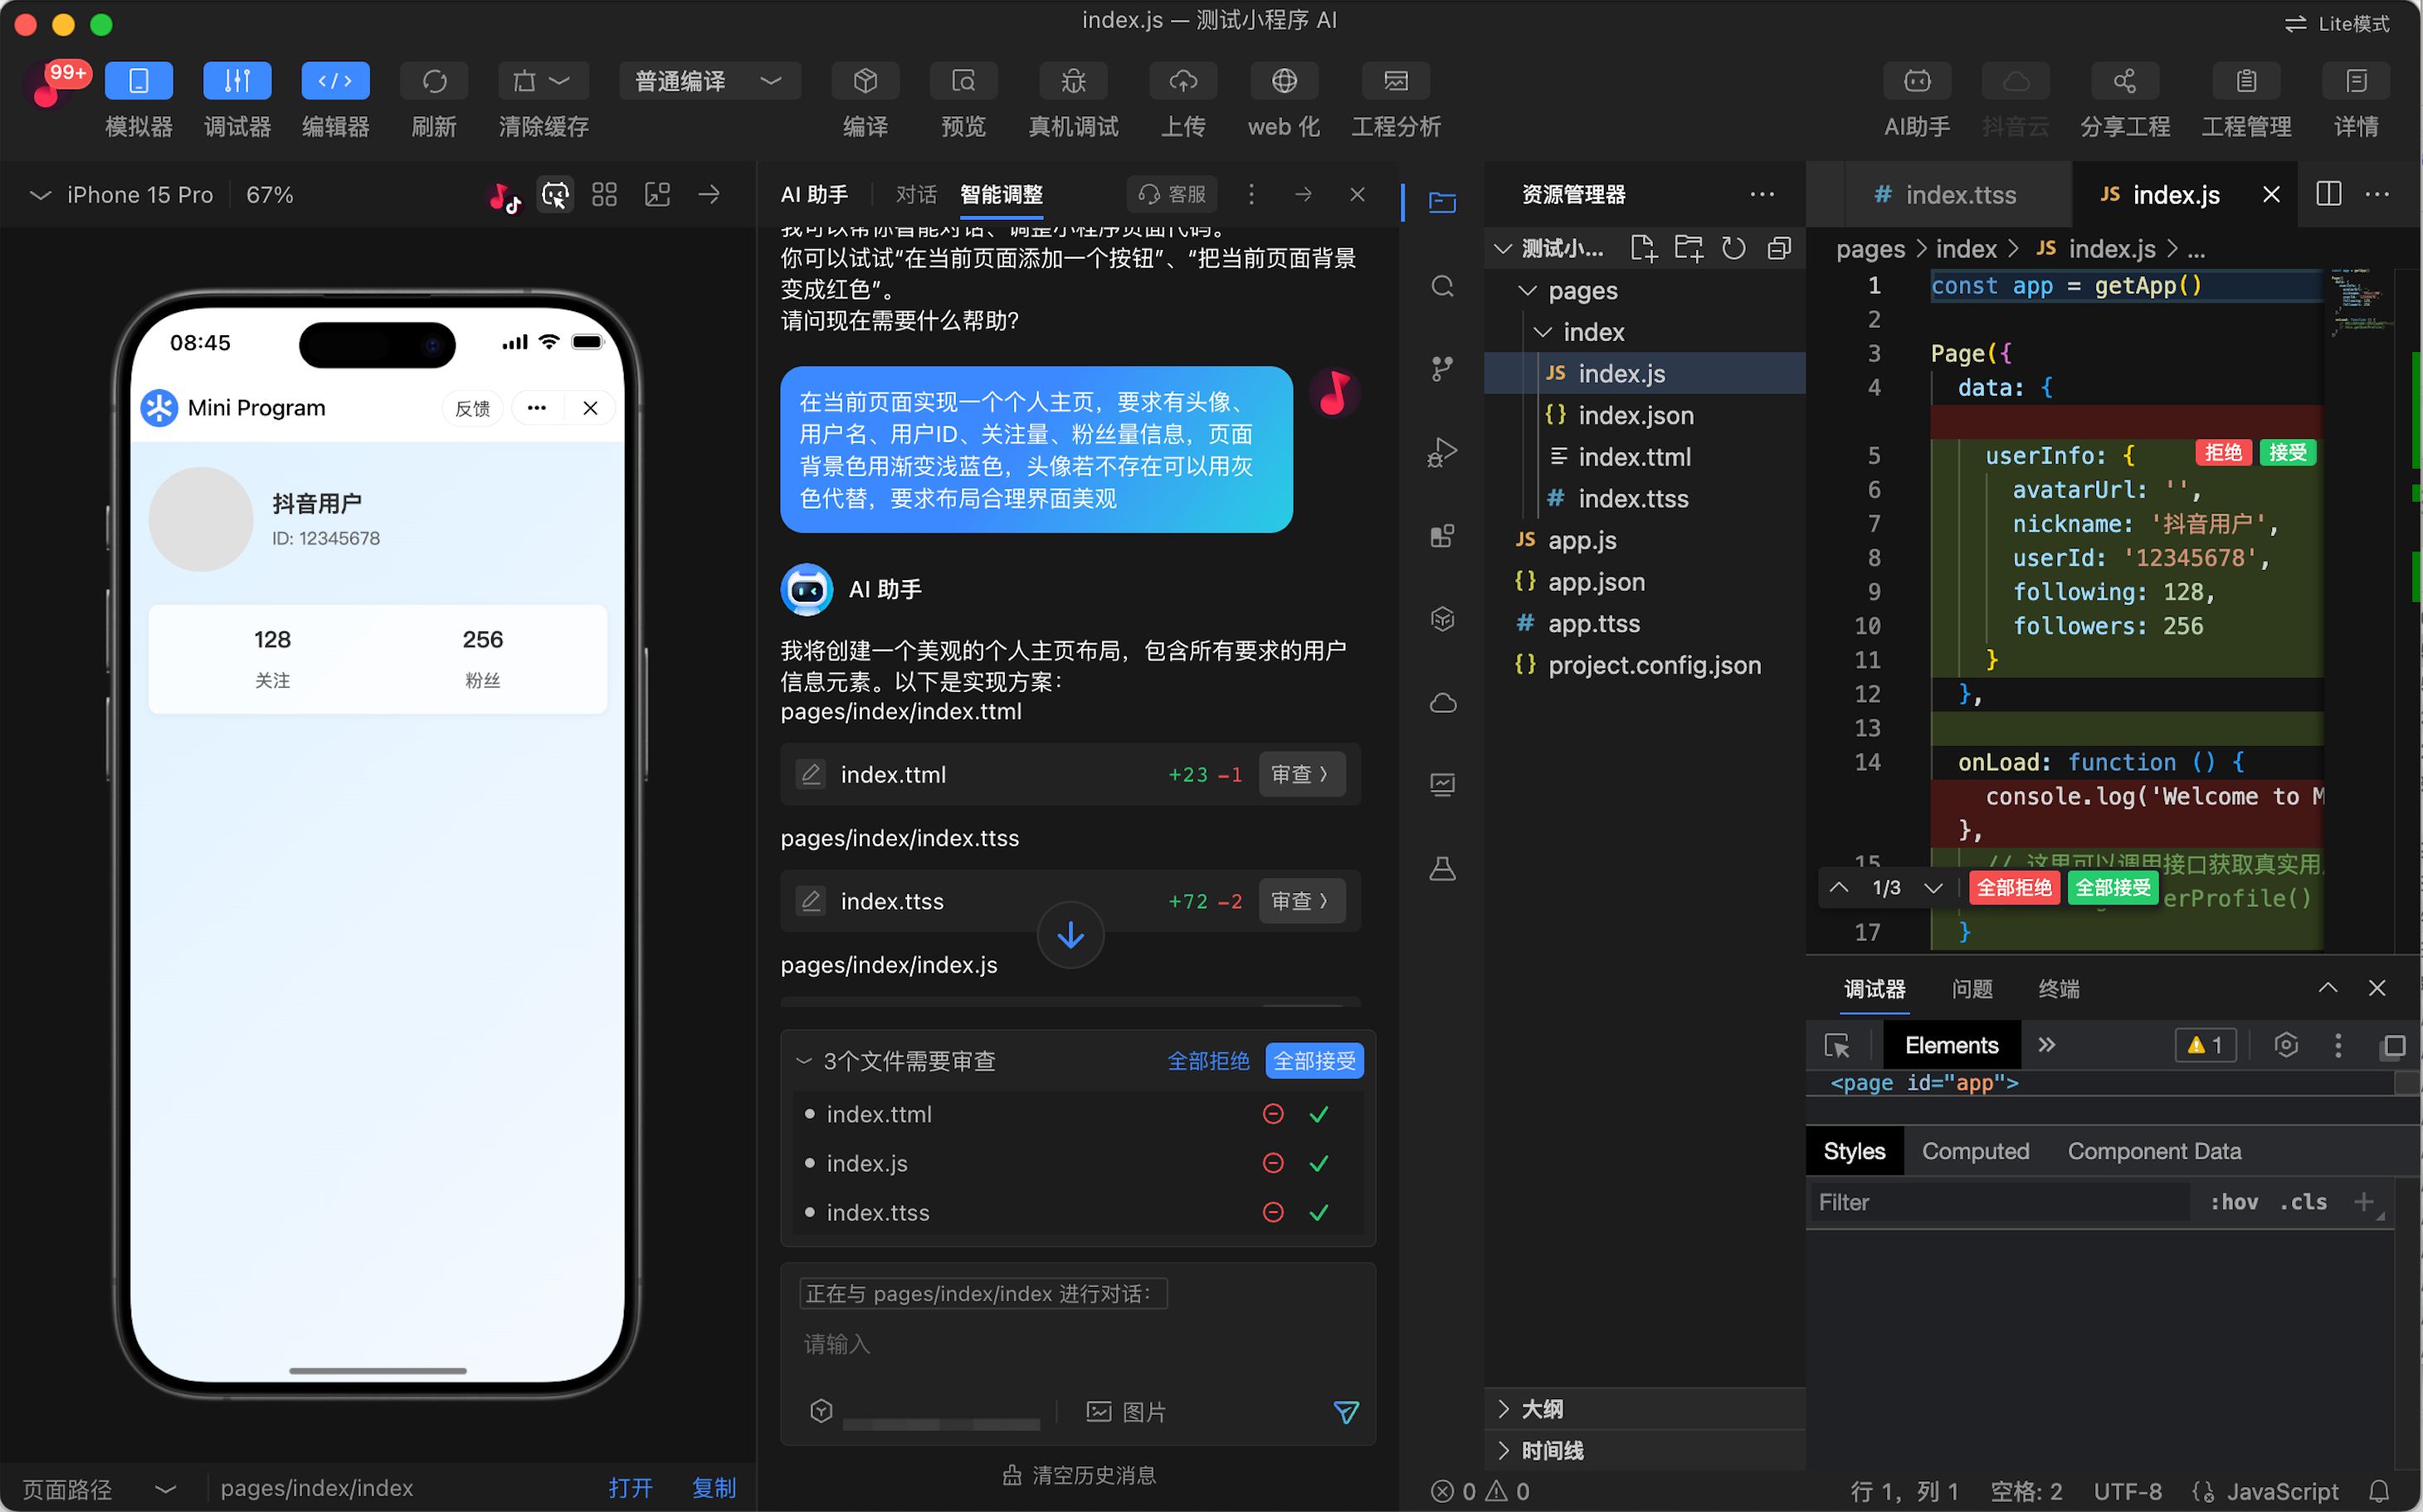The image size is (2423, 1512).
Task: Collapse the pages folder
Action: pyautogui.click(x=1527, y=291)
